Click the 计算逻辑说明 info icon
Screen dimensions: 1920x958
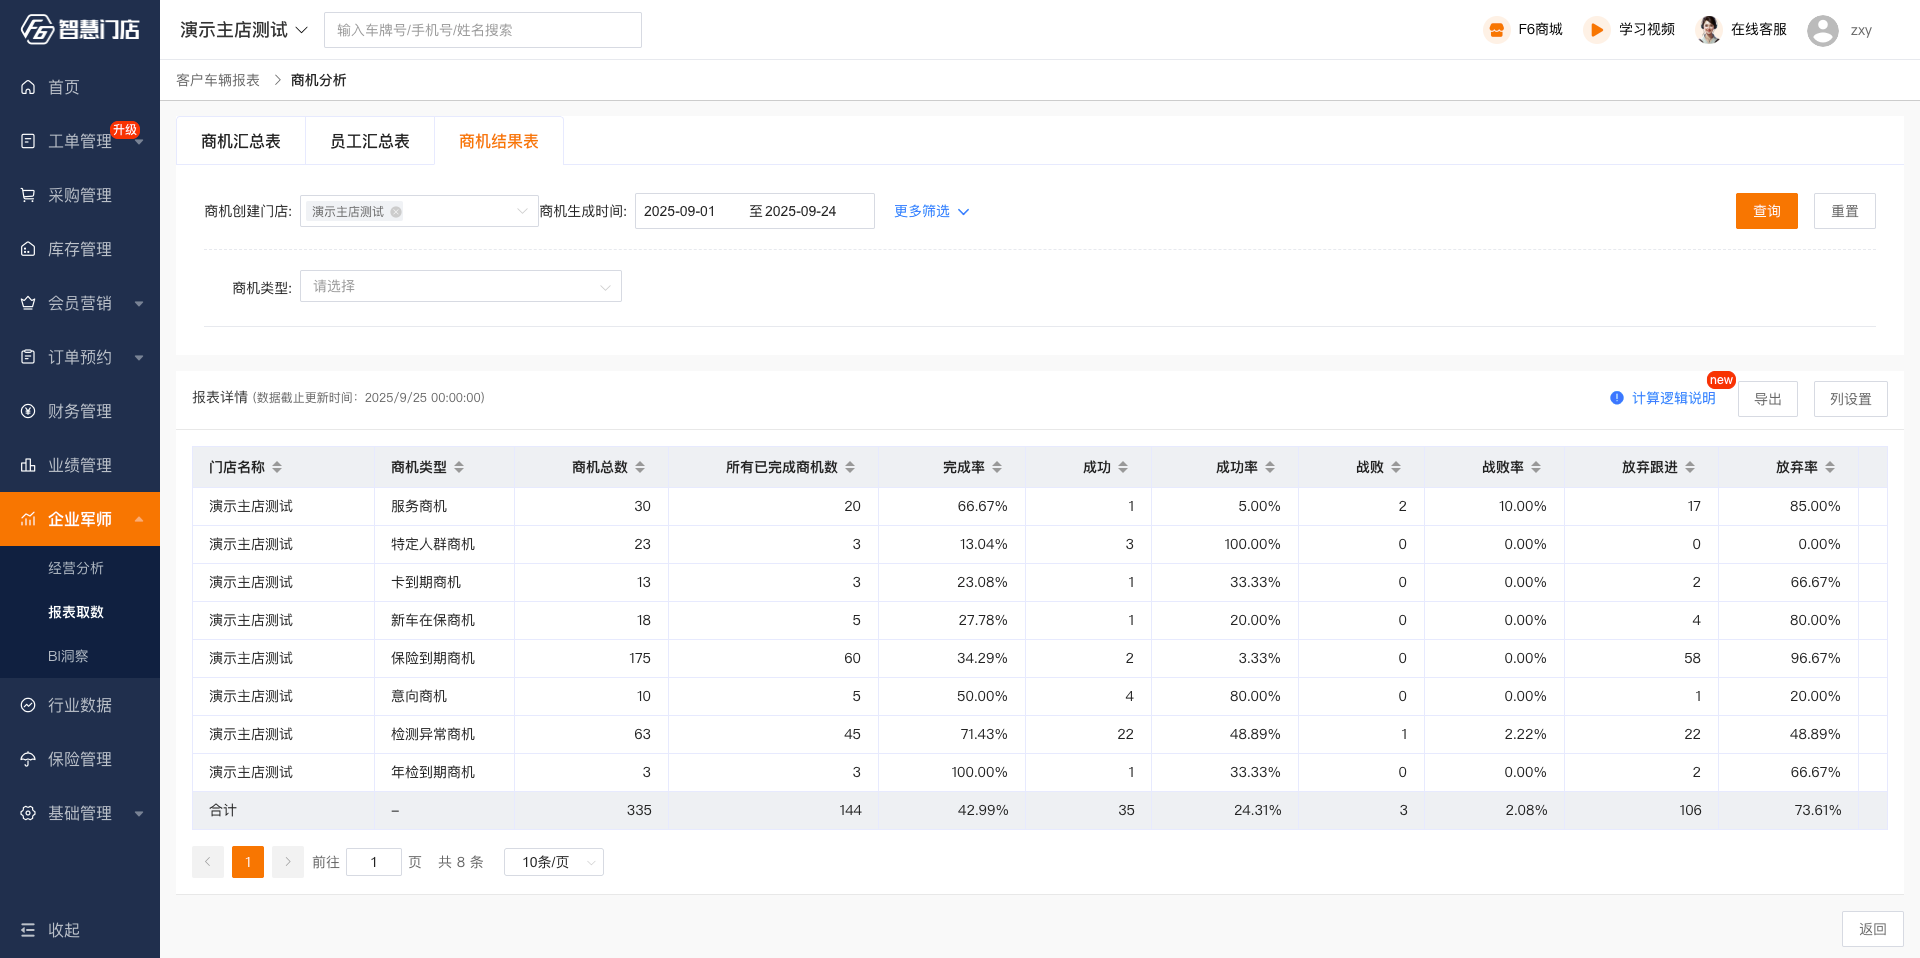coord(1617,398)
